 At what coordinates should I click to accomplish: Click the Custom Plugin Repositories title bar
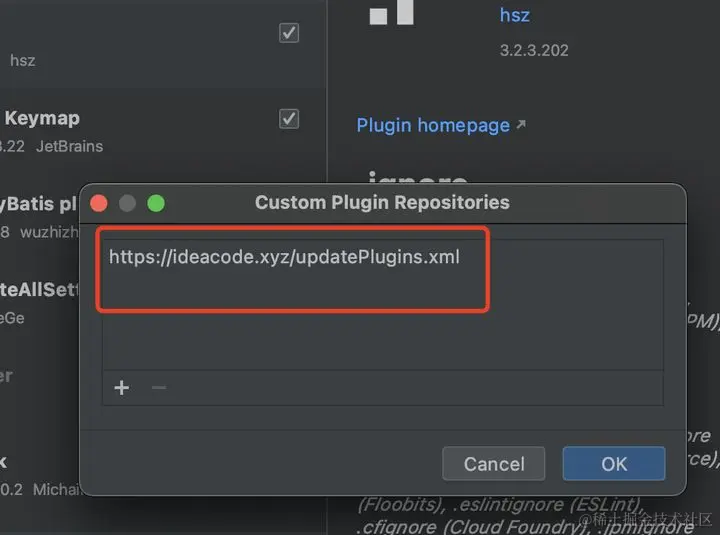point(382,203)
